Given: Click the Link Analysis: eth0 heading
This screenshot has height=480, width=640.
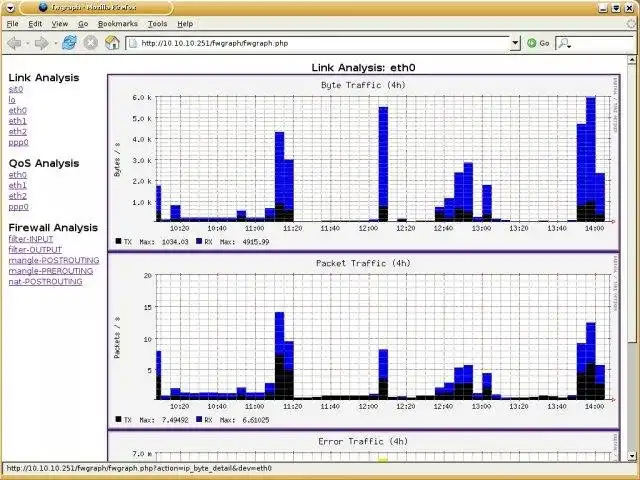Looking at the screenshot, I should click(x=363, y=68).
